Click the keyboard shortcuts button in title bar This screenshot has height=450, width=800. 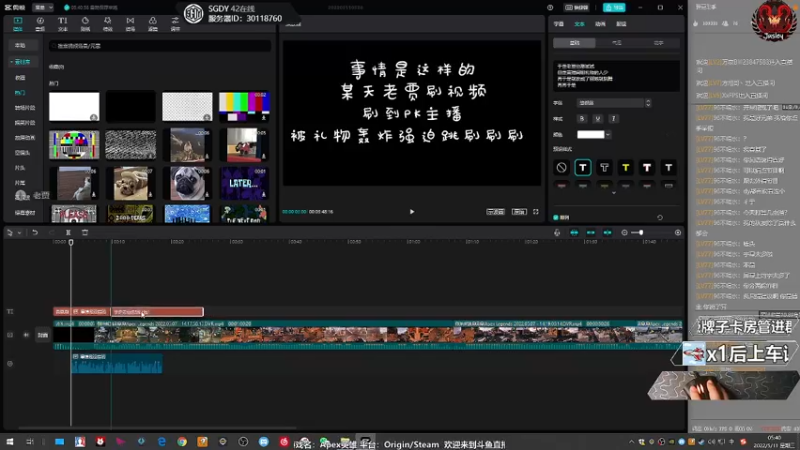[x=577, y=8]
